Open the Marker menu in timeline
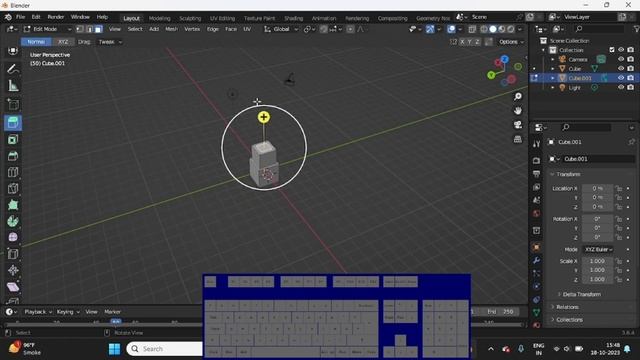This screenshot has width=640, height=360. coord(112,311)
